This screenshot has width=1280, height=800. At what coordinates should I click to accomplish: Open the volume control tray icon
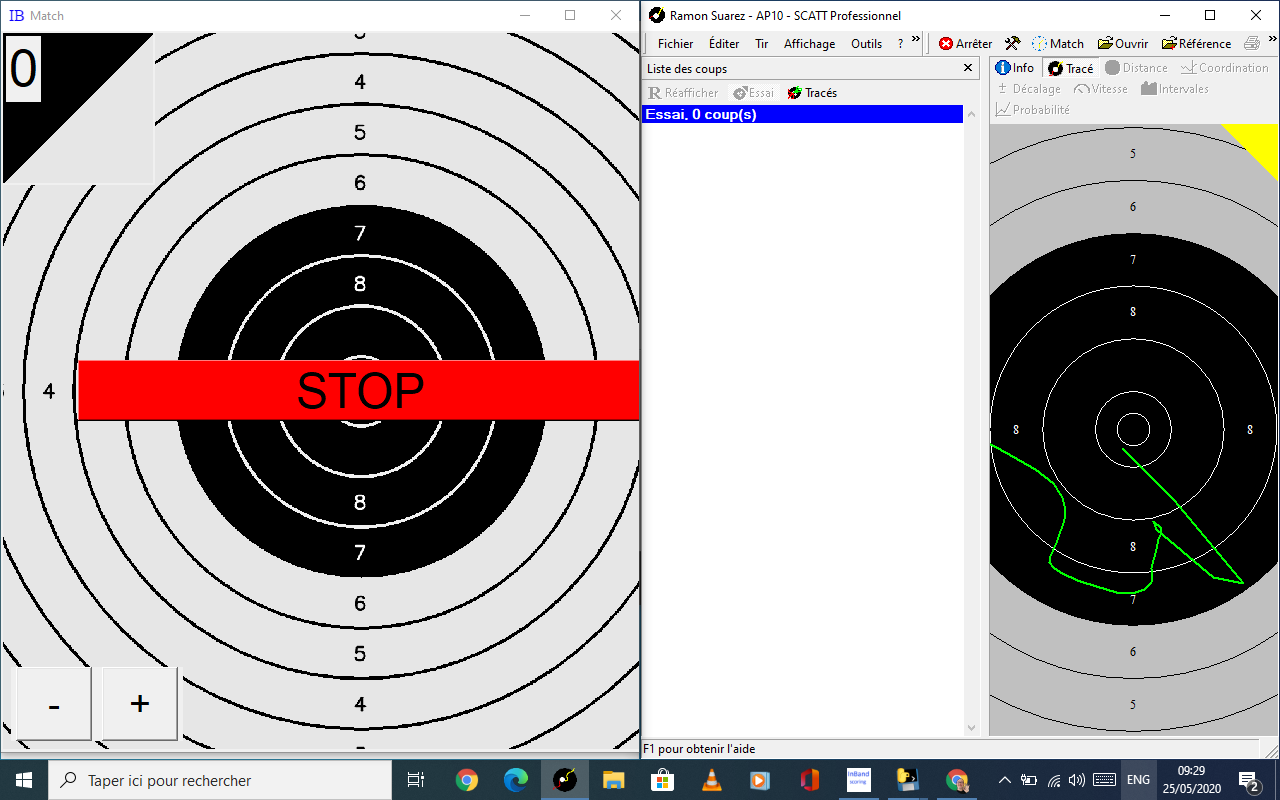coord(1077,780)
